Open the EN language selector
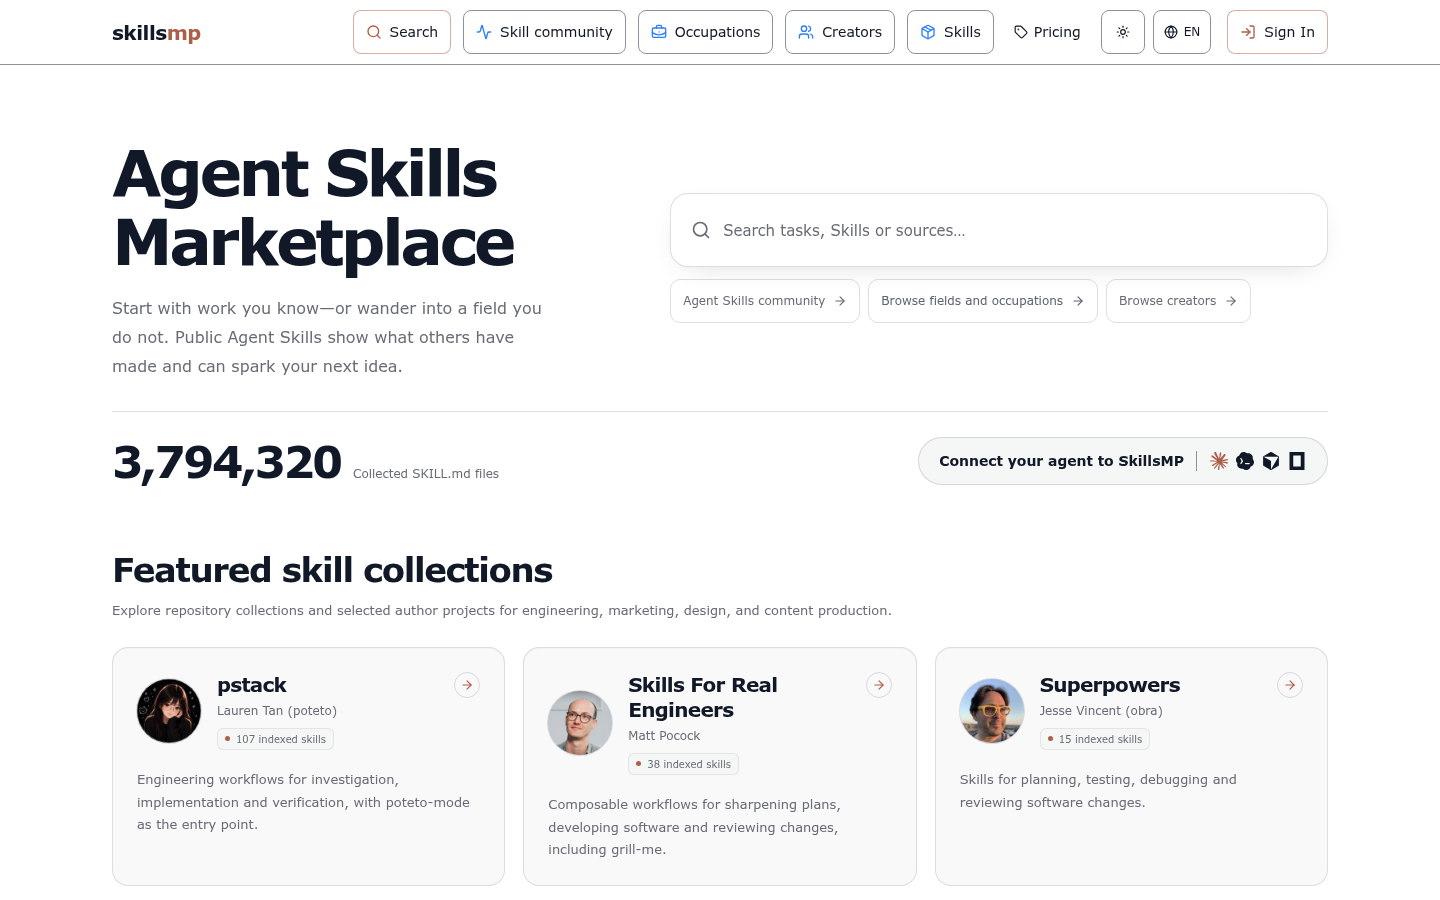Screen dimensions: 1440x900 click(1182, 32)
